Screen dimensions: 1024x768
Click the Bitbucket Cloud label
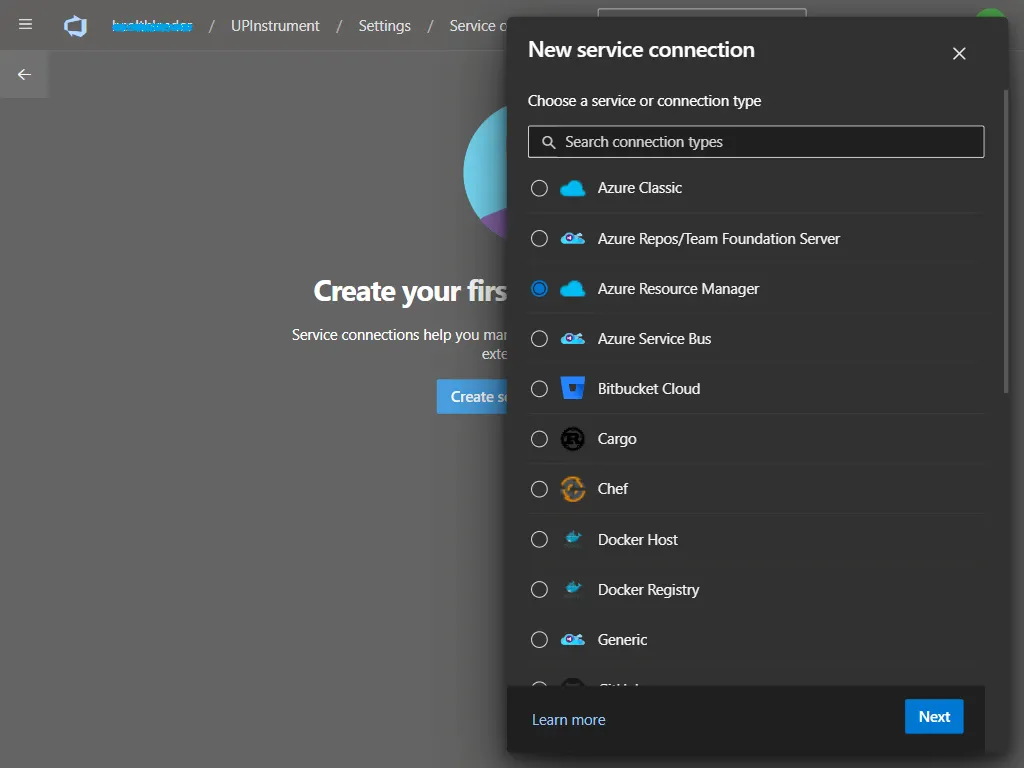(649, 389)
